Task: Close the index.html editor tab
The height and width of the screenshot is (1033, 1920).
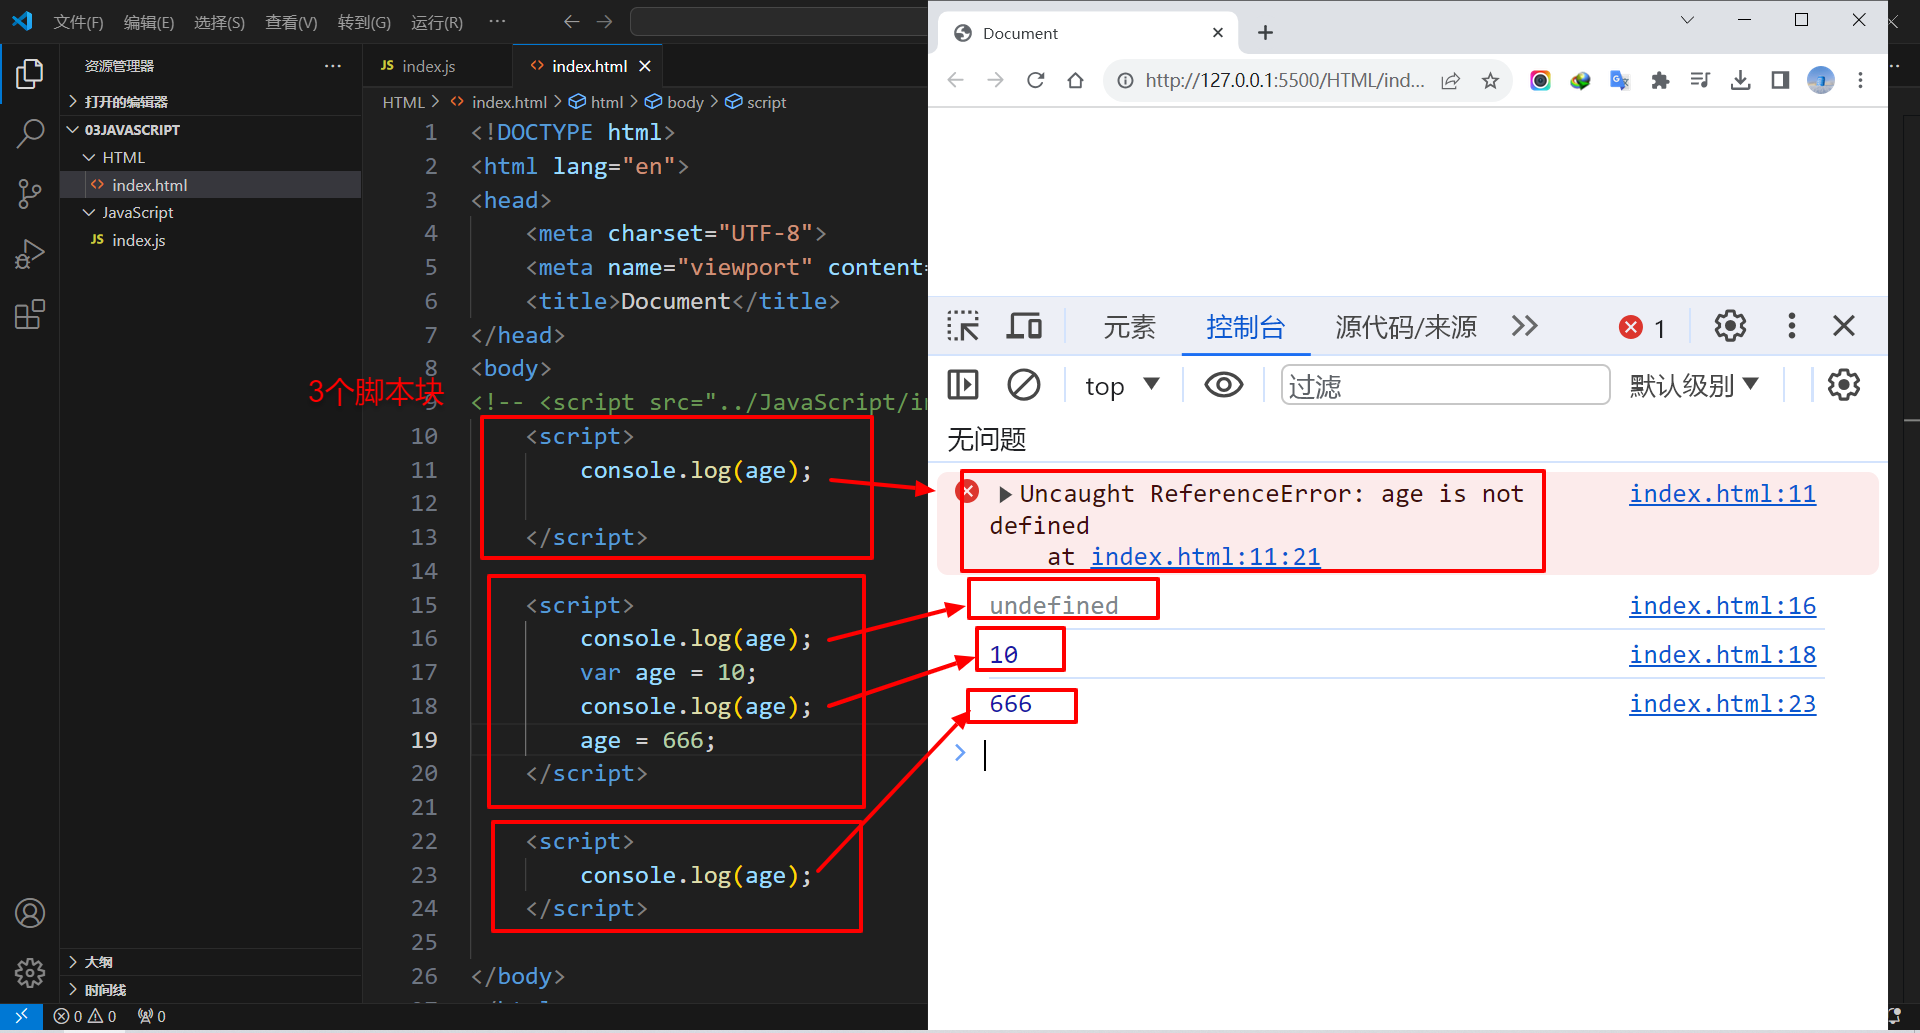Action: point(645,66)
